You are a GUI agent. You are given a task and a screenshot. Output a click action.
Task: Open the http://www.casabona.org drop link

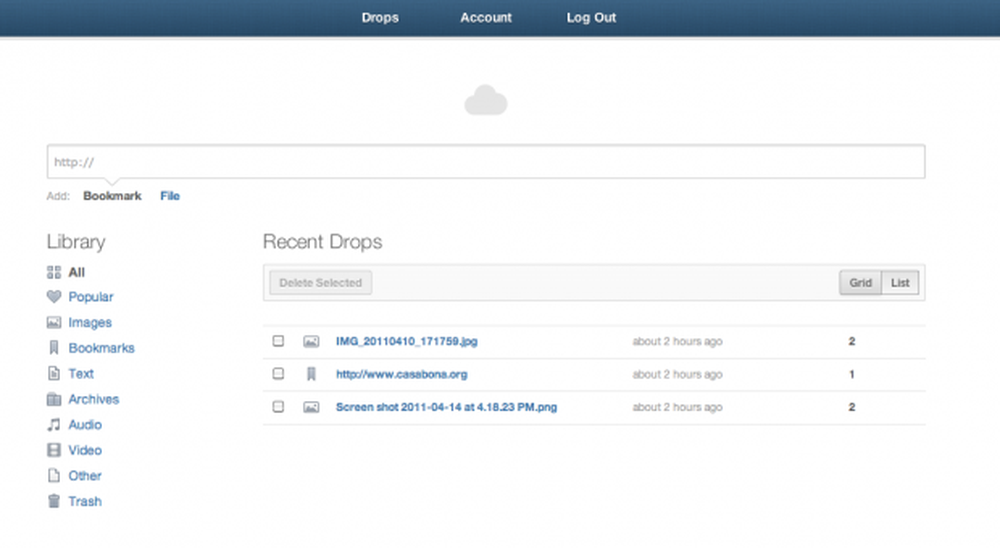(x=402, y=374)
